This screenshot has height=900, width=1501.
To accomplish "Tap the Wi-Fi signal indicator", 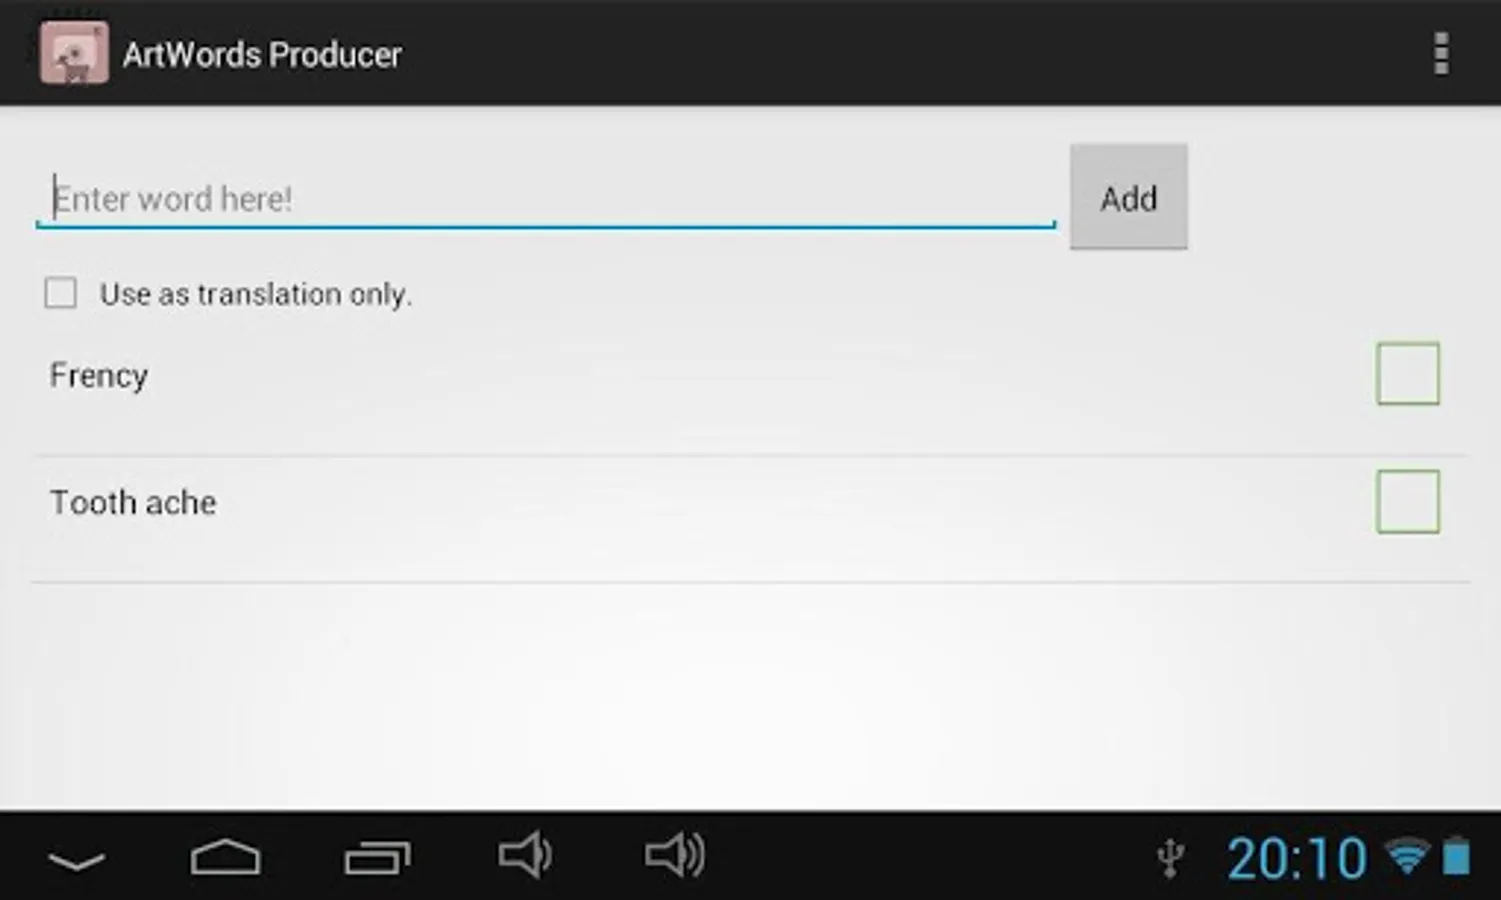I will coord(1407,857).
